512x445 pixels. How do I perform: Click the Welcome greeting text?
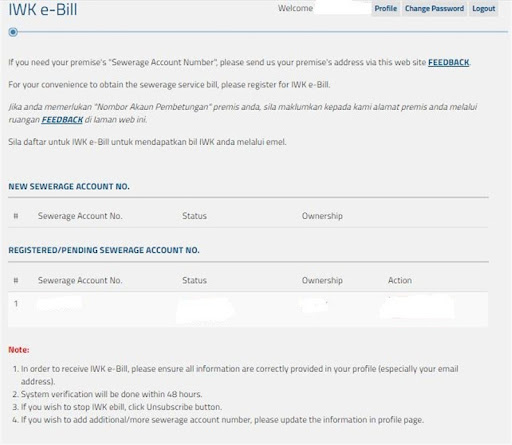pyautogui.click(x=295, y=8)
